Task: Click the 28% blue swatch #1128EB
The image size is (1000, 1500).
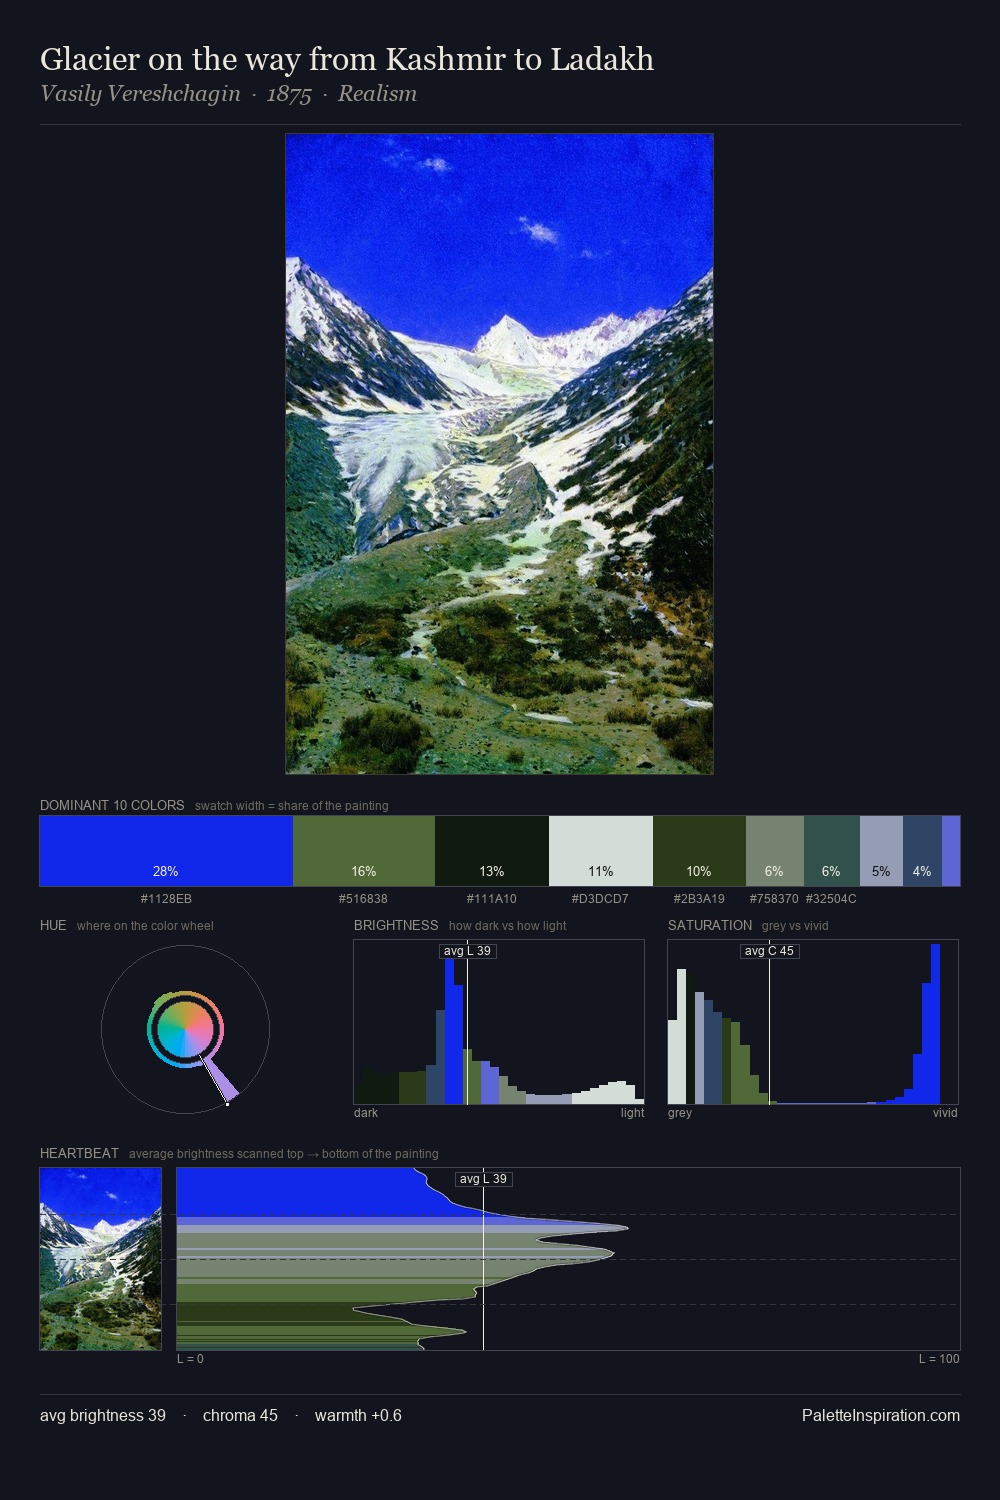Action: [166, 851]
